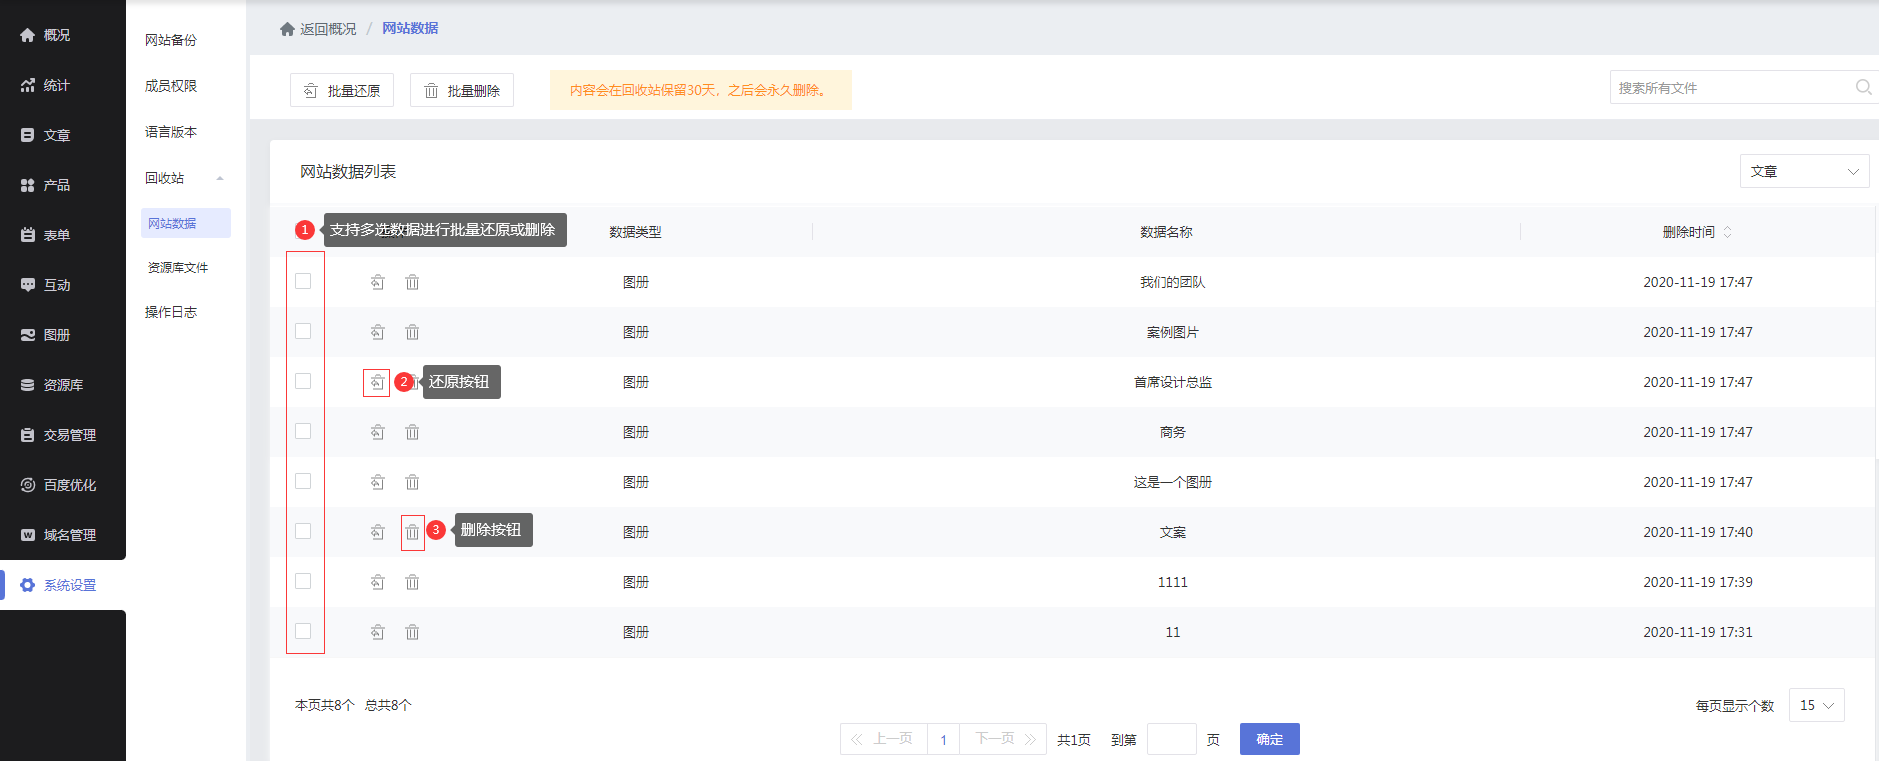The width and height of the screenshot is (1879, 761).
Task: Click 下一页 next page button
Action: (1003, 739)
